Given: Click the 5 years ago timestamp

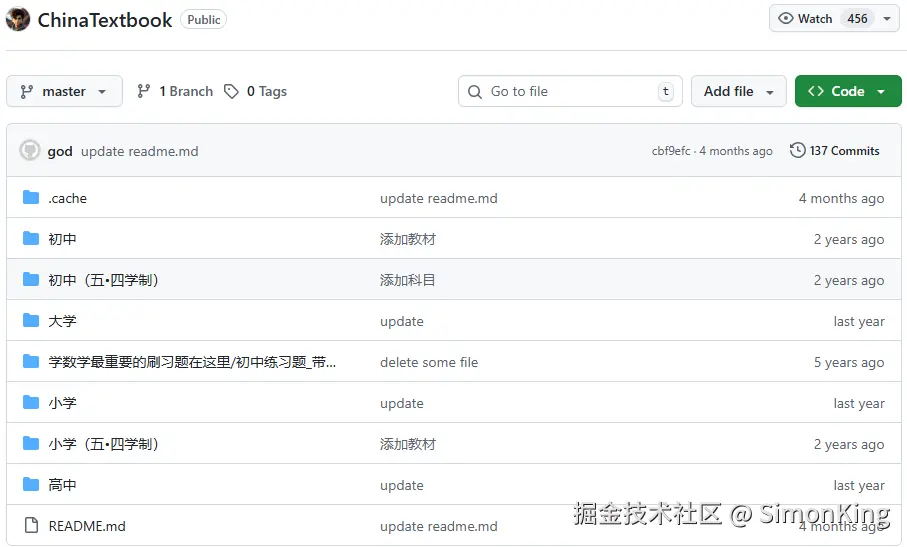Looking at the screenshot, I should tap(849, 363).
